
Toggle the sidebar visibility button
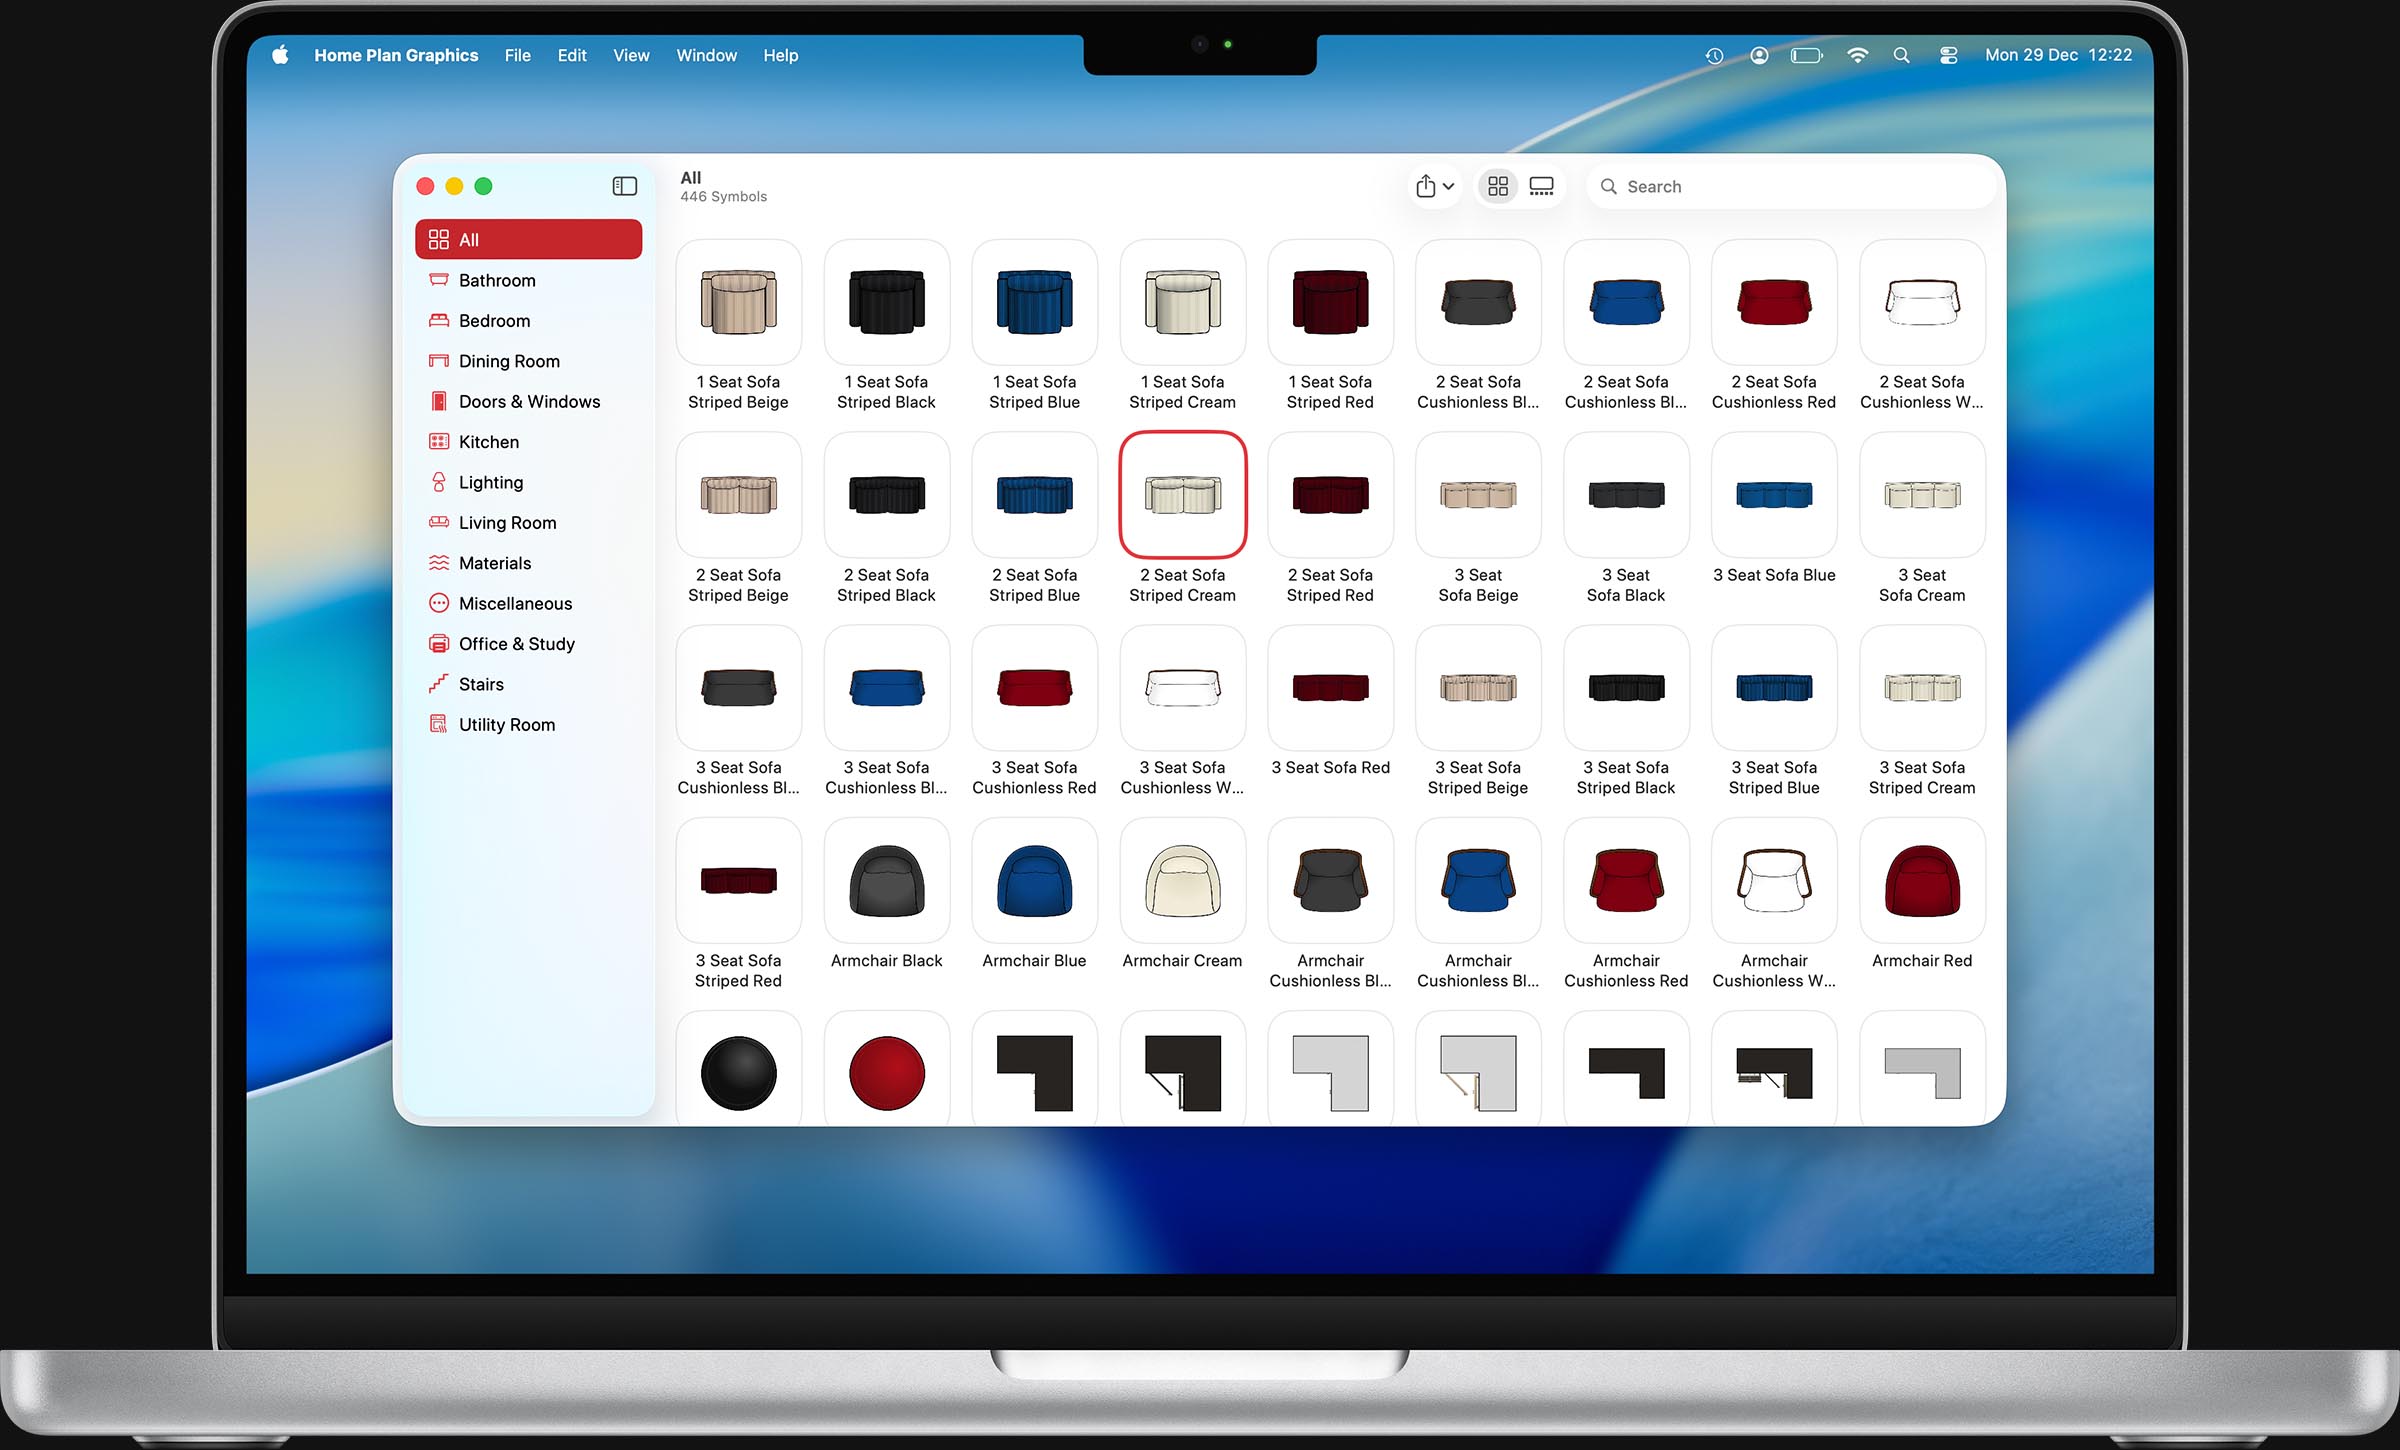click(x=624, y=186)
